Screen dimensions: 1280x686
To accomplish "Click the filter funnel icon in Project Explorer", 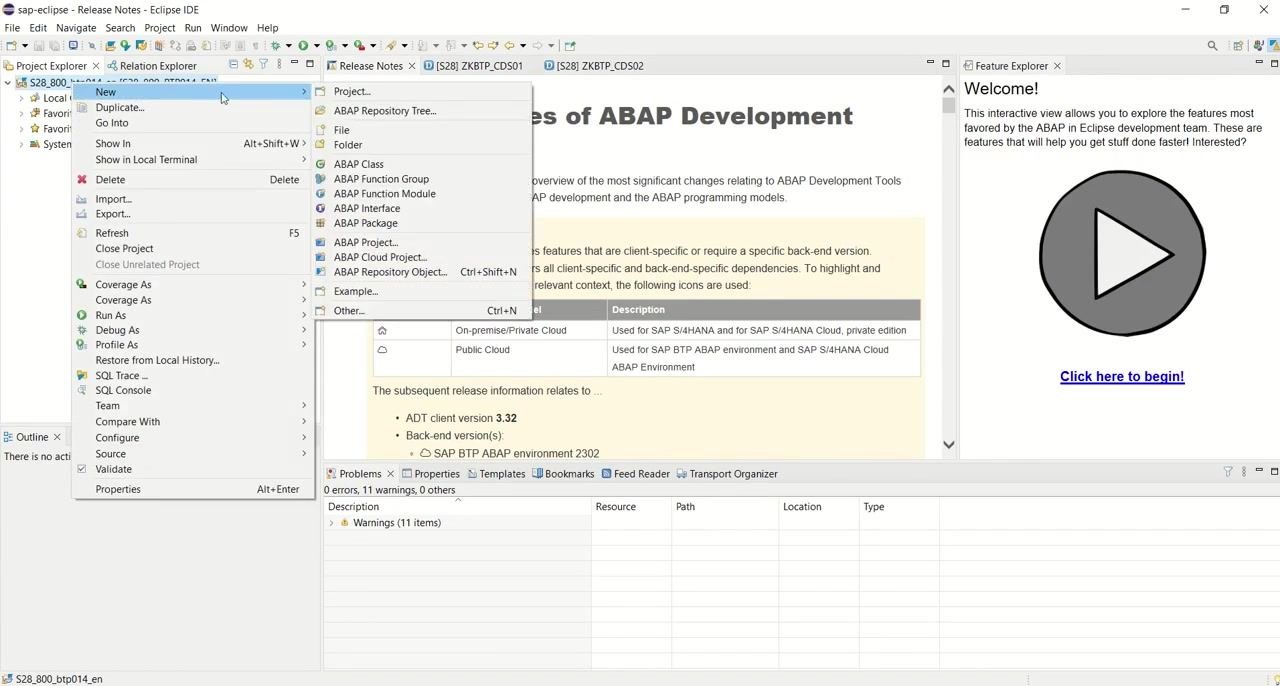I will (x=264, y=65).
